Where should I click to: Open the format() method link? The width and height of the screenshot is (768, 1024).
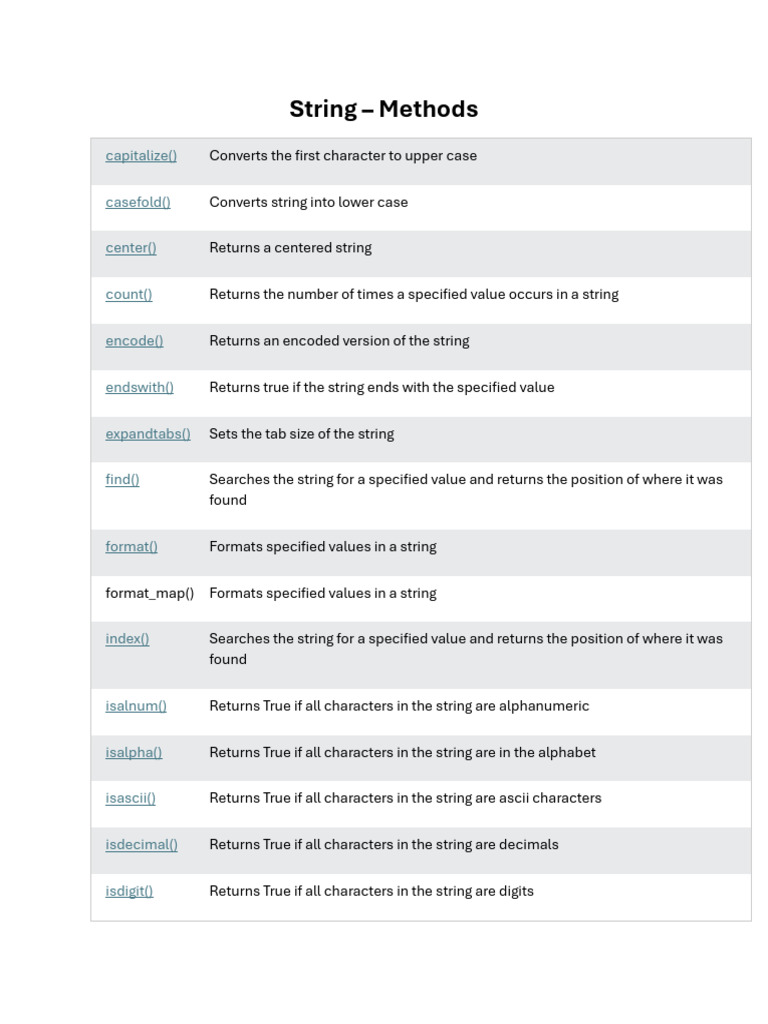(131, 547)
